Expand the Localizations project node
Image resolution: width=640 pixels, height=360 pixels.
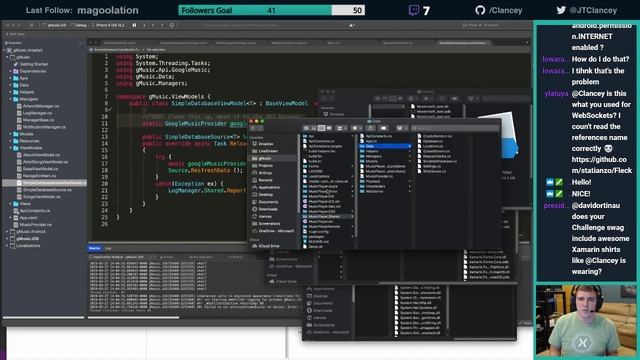click(7, 246)
